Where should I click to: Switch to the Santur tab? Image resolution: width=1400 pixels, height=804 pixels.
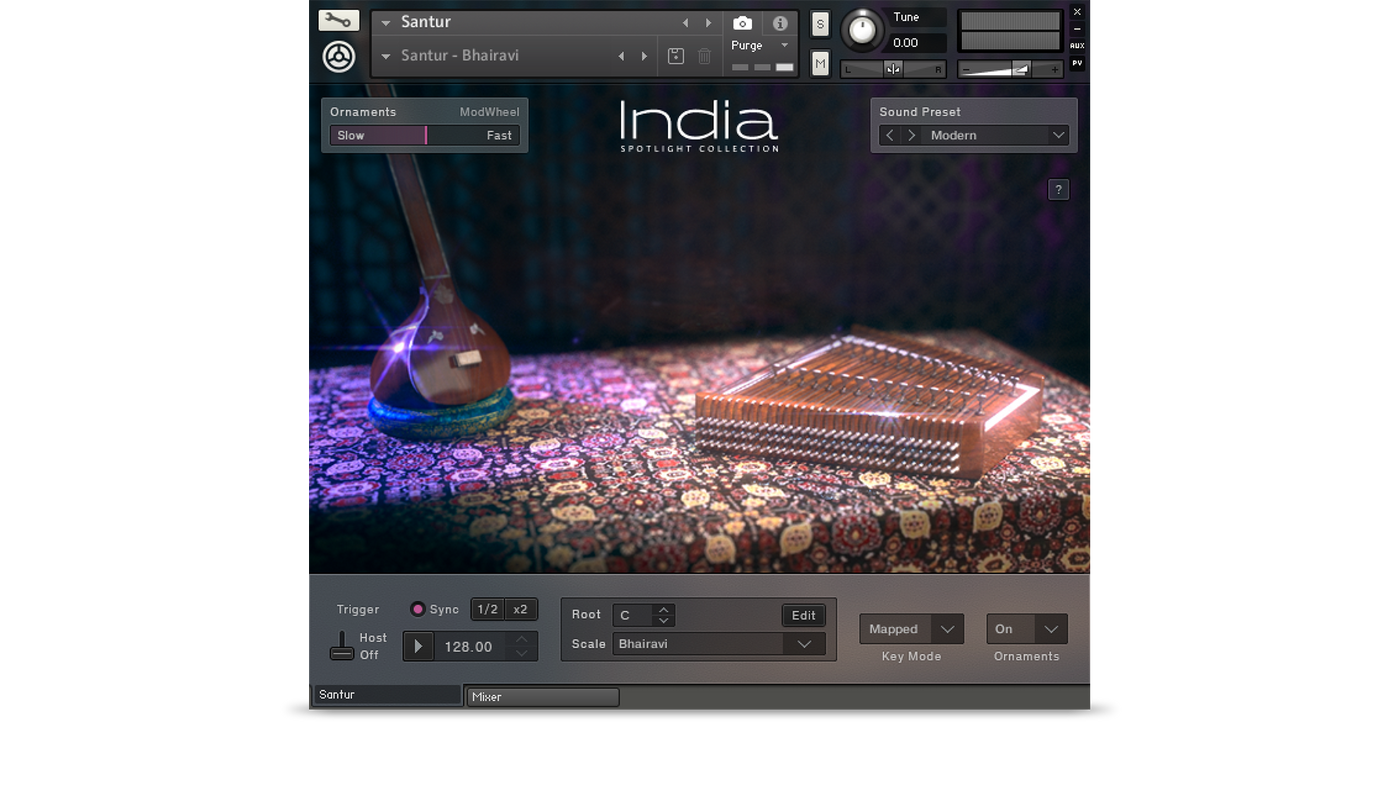[388, 695]
